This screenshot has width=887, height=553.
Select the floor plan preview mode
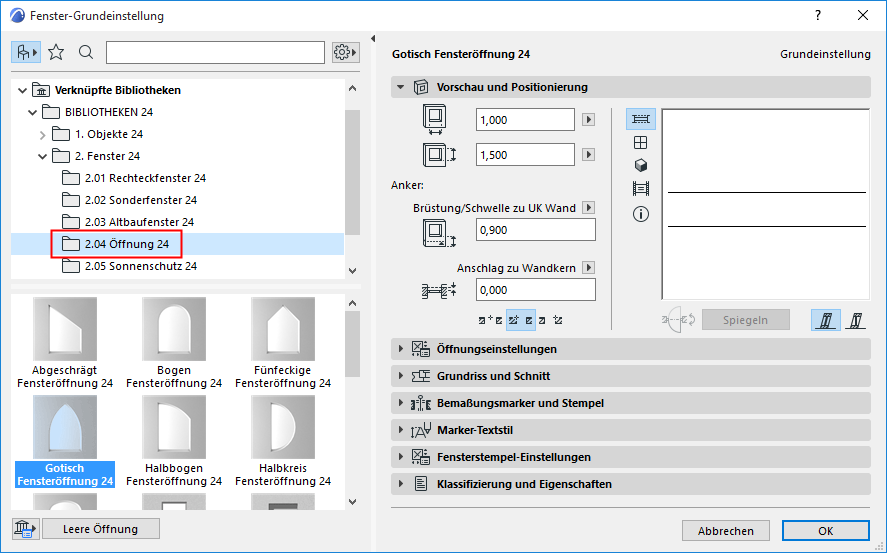(641, 119)
